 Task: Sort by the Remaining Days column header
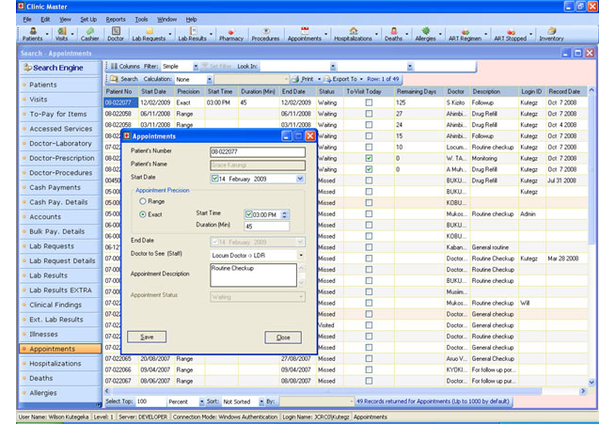coord(416,91)
